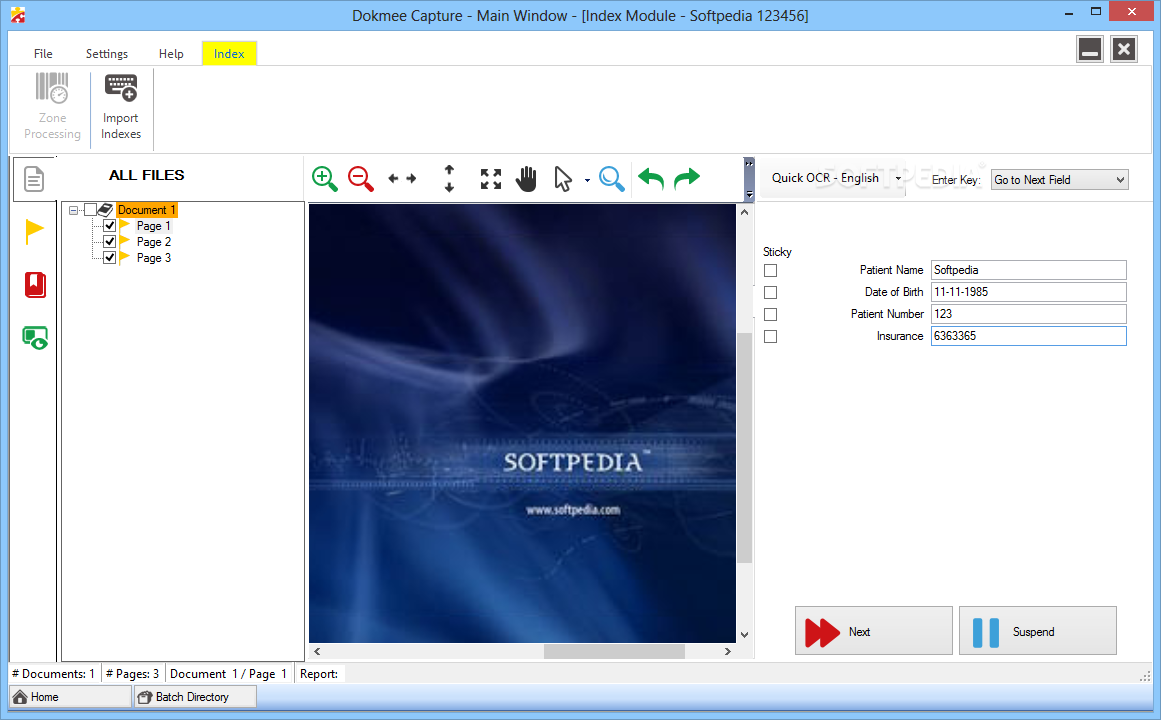Fit image to width
1161x720 pixels.
402,179
